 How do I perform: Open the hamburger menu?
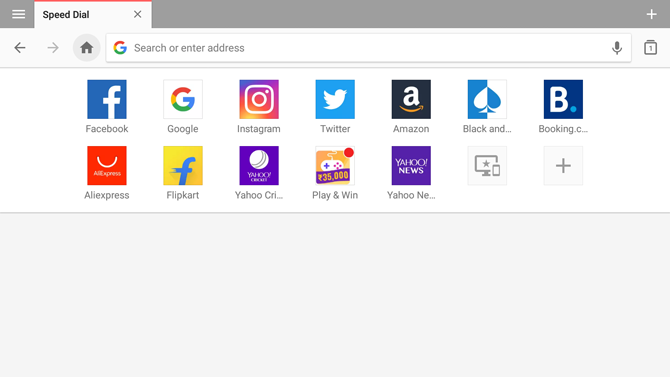click(x=18, y=15)
